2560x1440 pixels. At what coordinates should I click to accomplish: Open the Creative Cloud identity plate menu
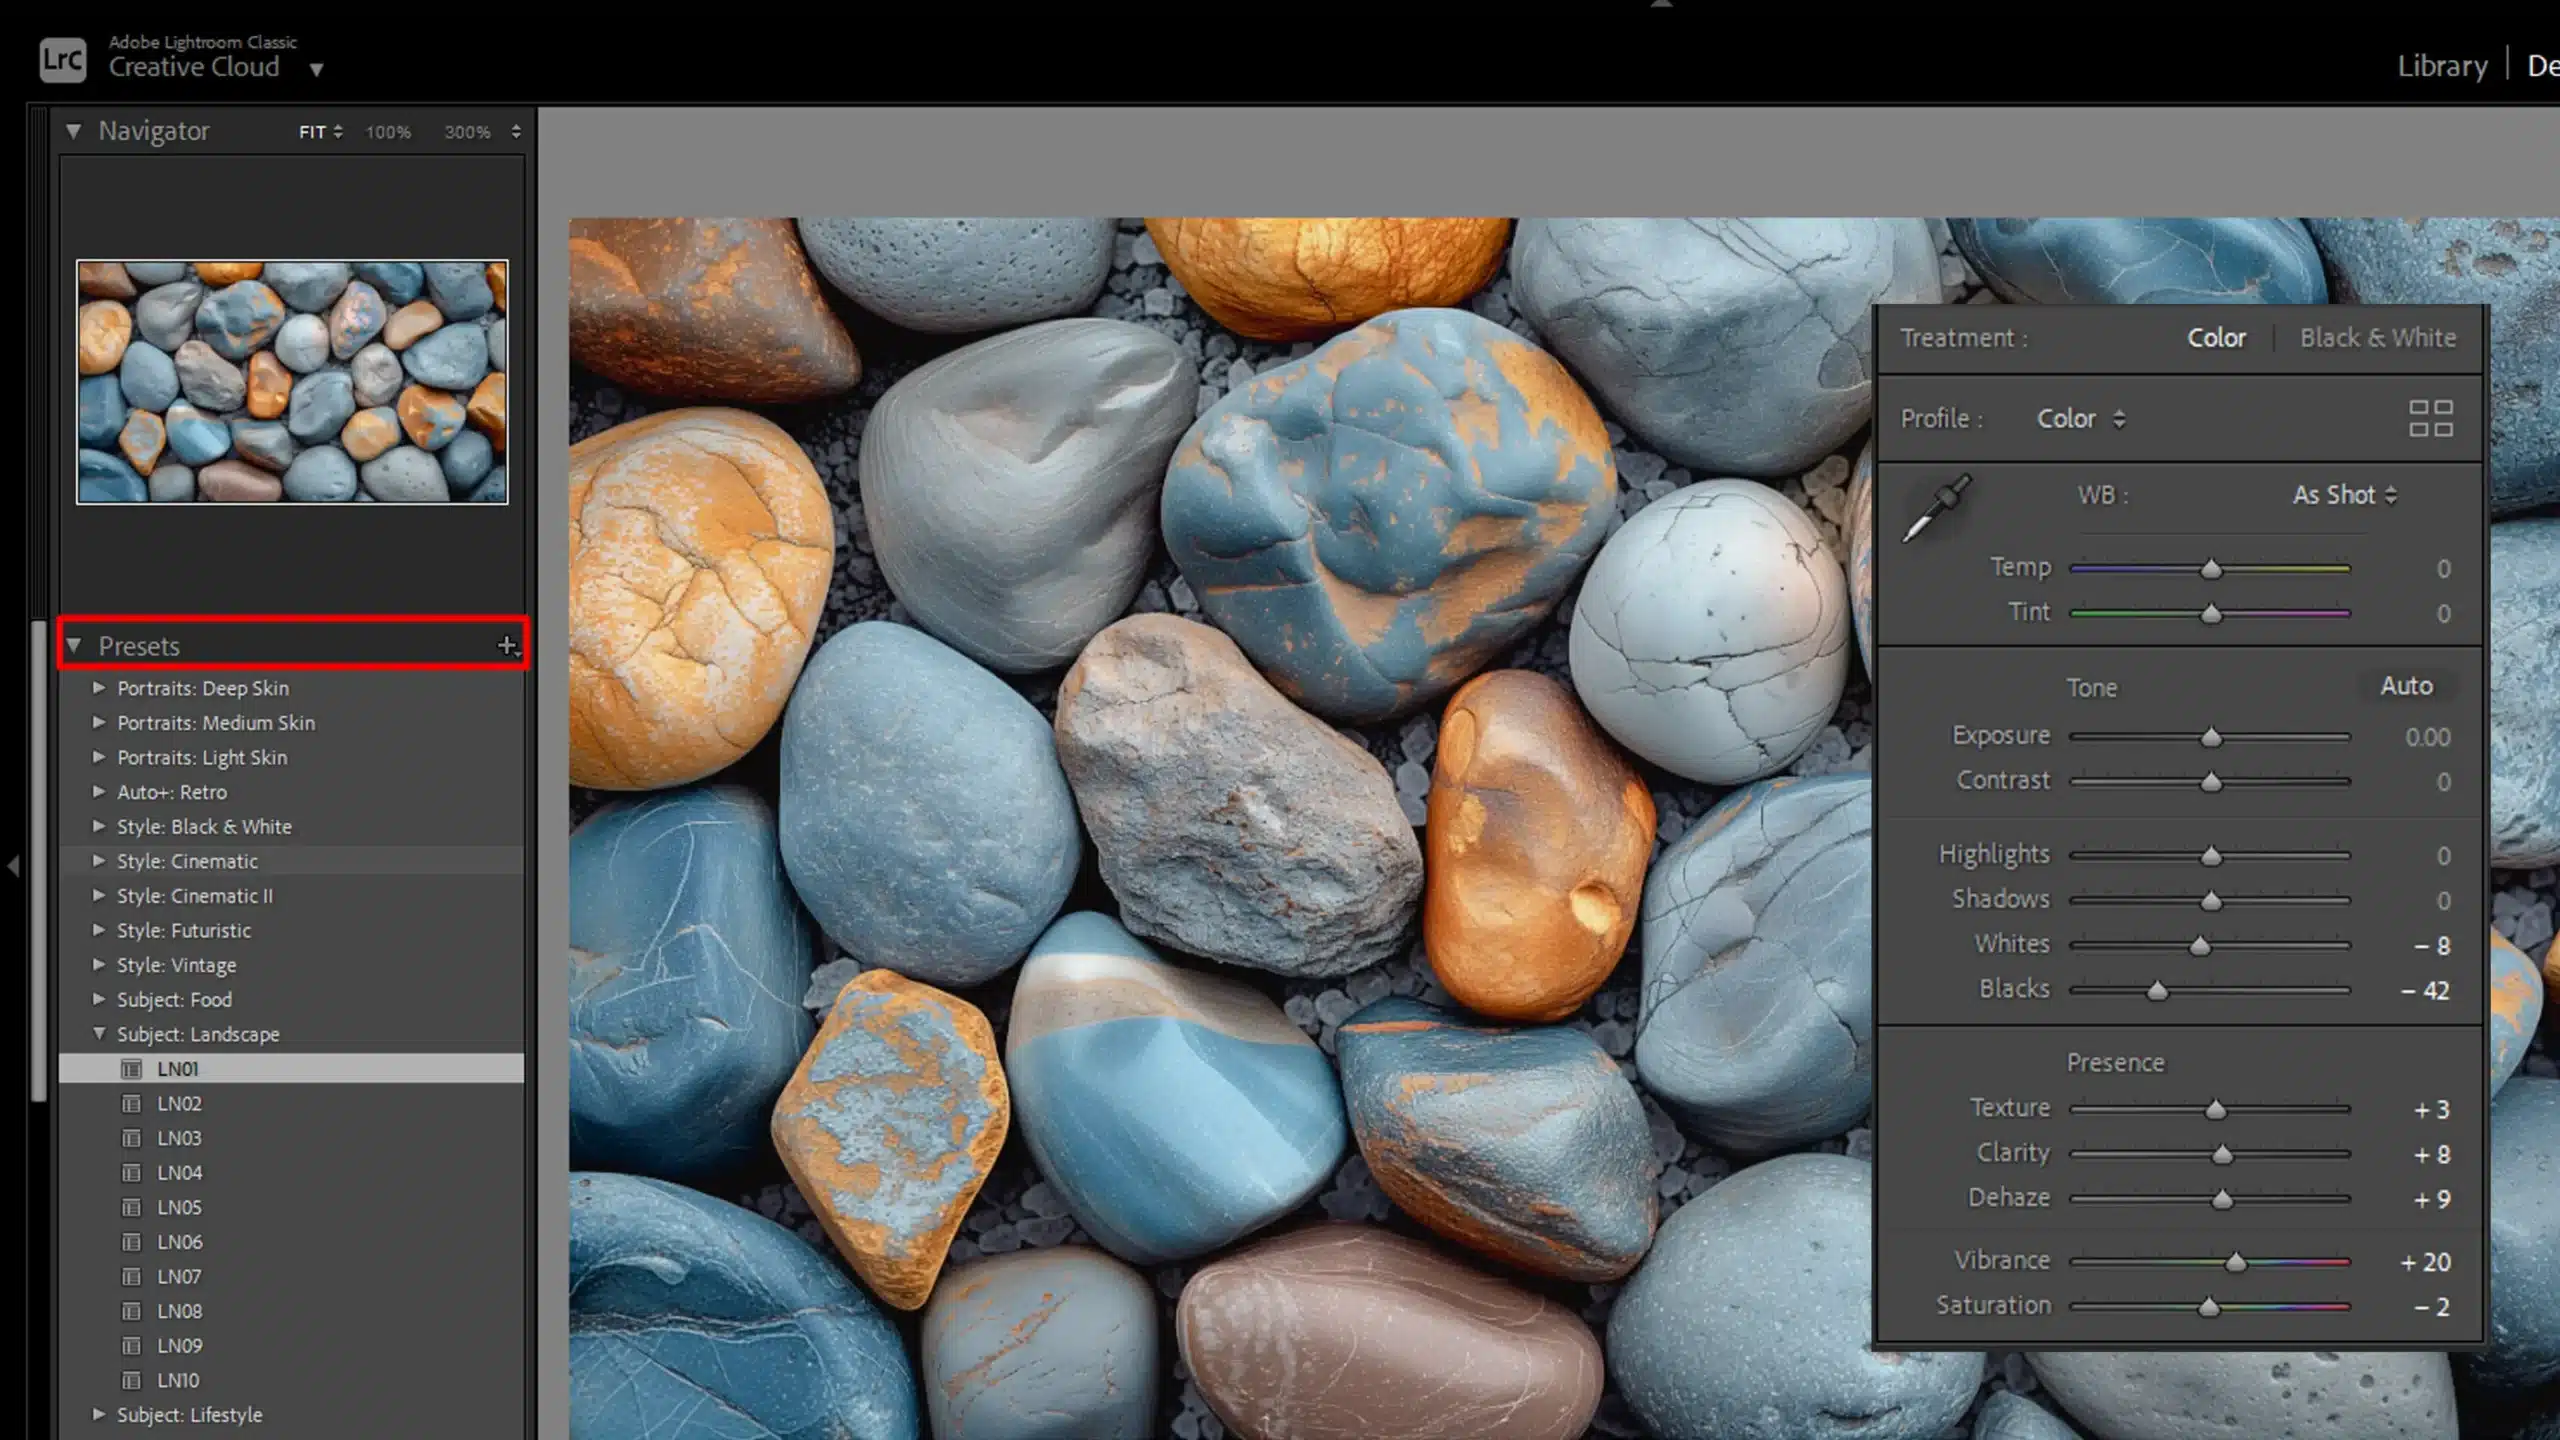(316, 69)
